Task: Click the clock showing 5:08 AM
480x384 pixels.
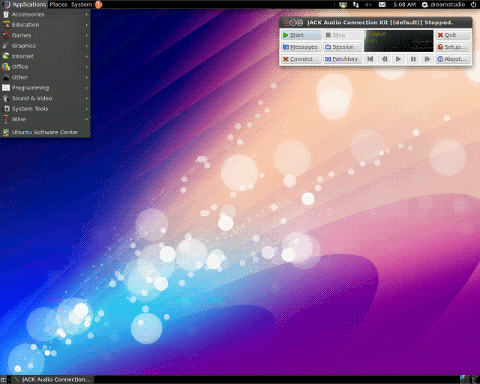Action: tap(404, 4)
